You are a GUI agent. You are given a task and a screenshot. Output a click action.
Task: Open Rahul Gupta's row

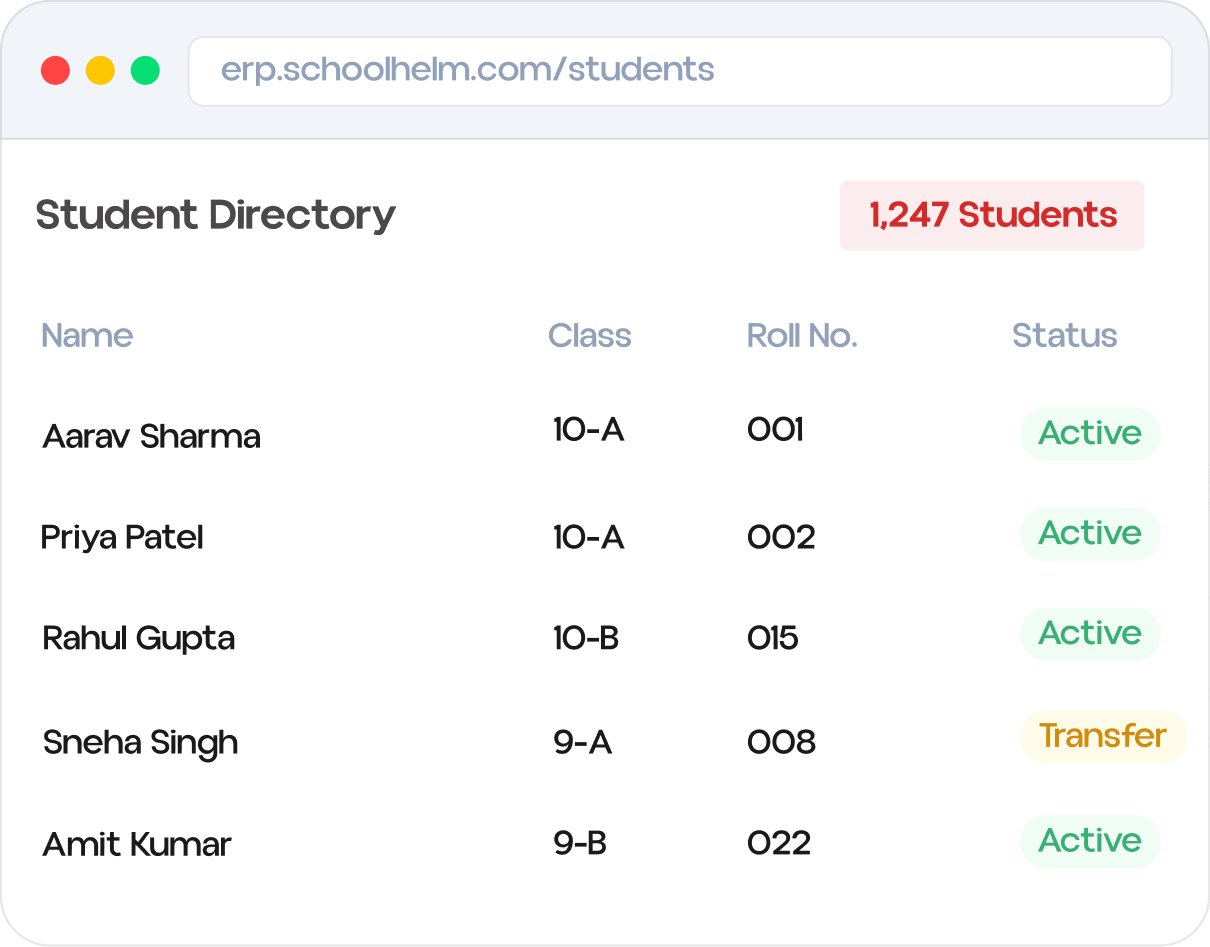(x=139, y=638)
